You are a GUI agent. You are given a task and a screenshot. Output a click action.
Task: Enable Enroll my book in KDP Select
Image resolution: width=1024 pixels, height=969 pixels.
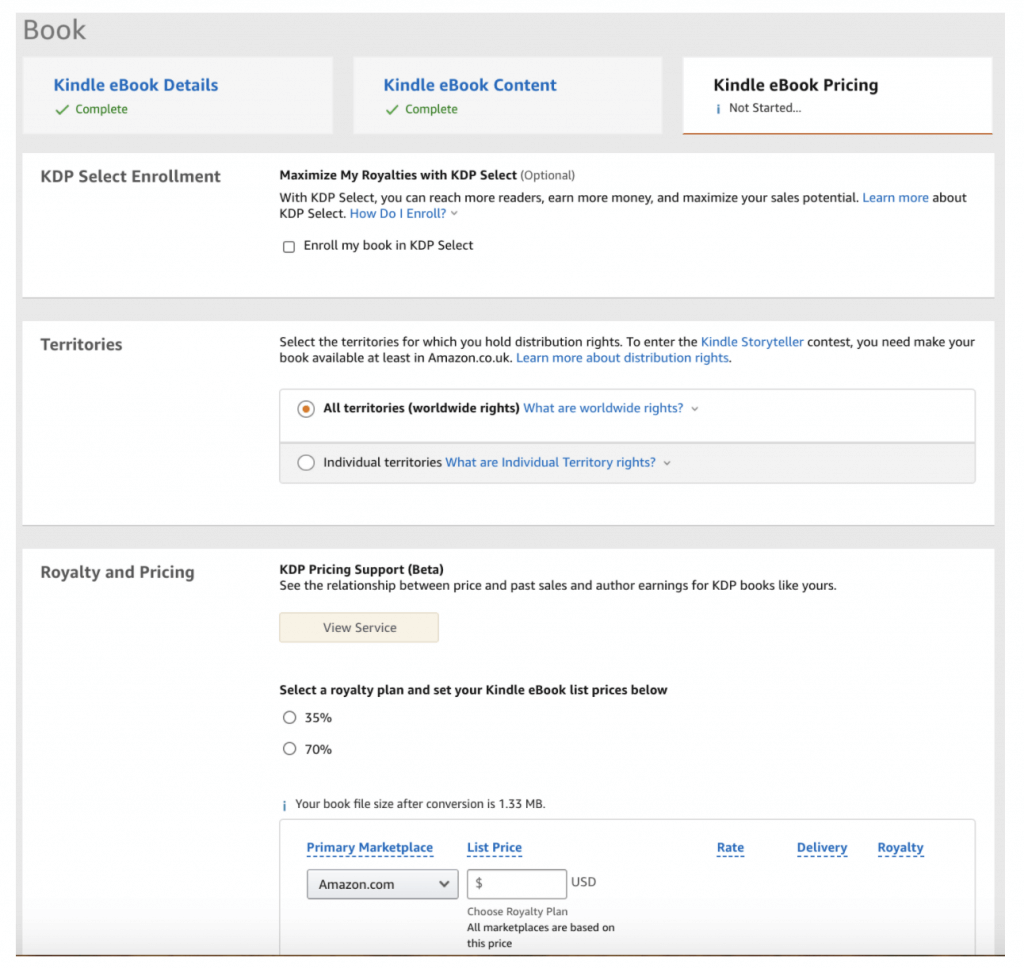tap(289, 246)
